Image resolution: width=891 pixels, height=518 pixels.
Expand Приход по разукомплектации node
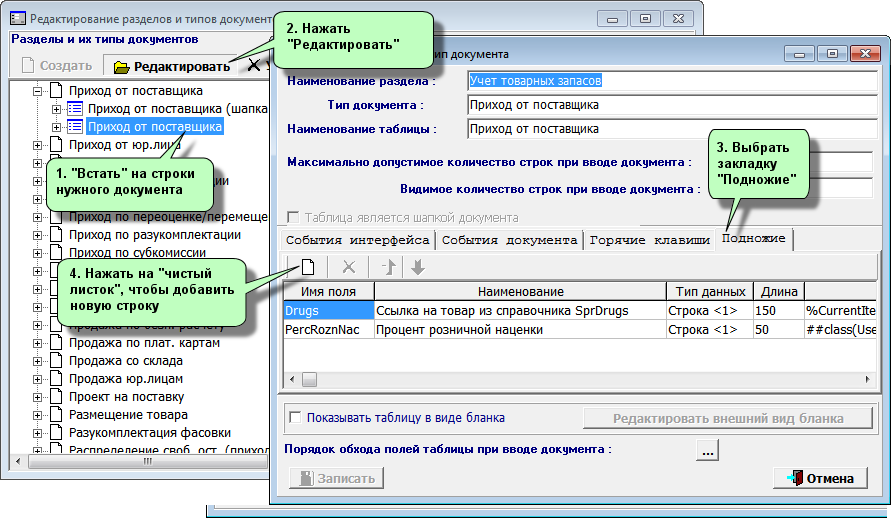coord(38,235)
